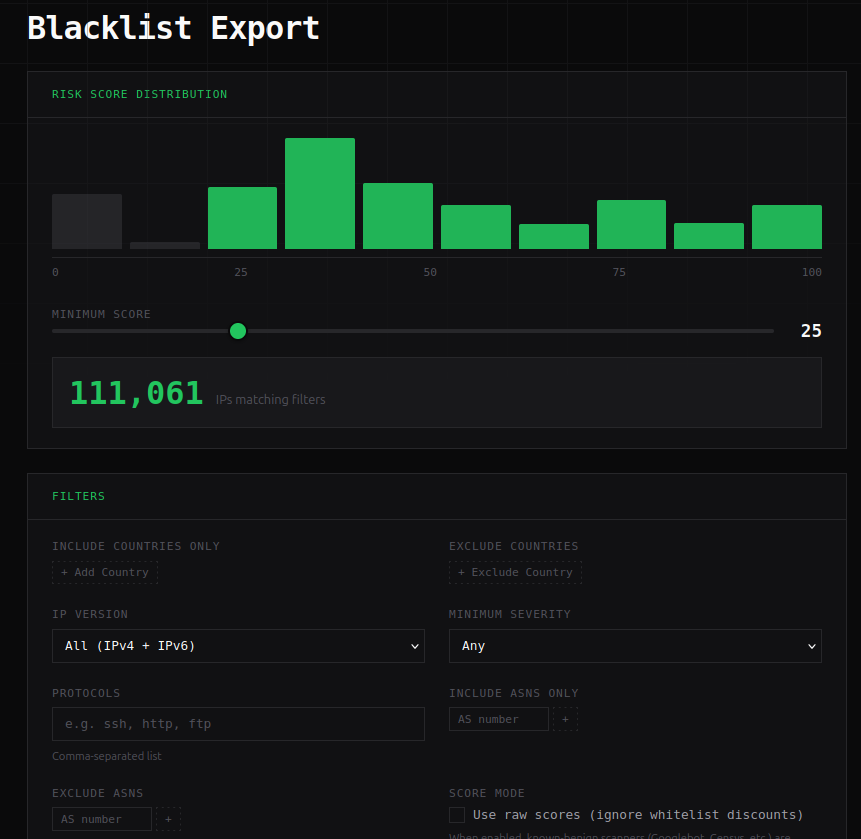Click the greyed-out first histogram bar
Image resolution: width=861 pixels, height=839 pixels.
click(x=86, y=220)
